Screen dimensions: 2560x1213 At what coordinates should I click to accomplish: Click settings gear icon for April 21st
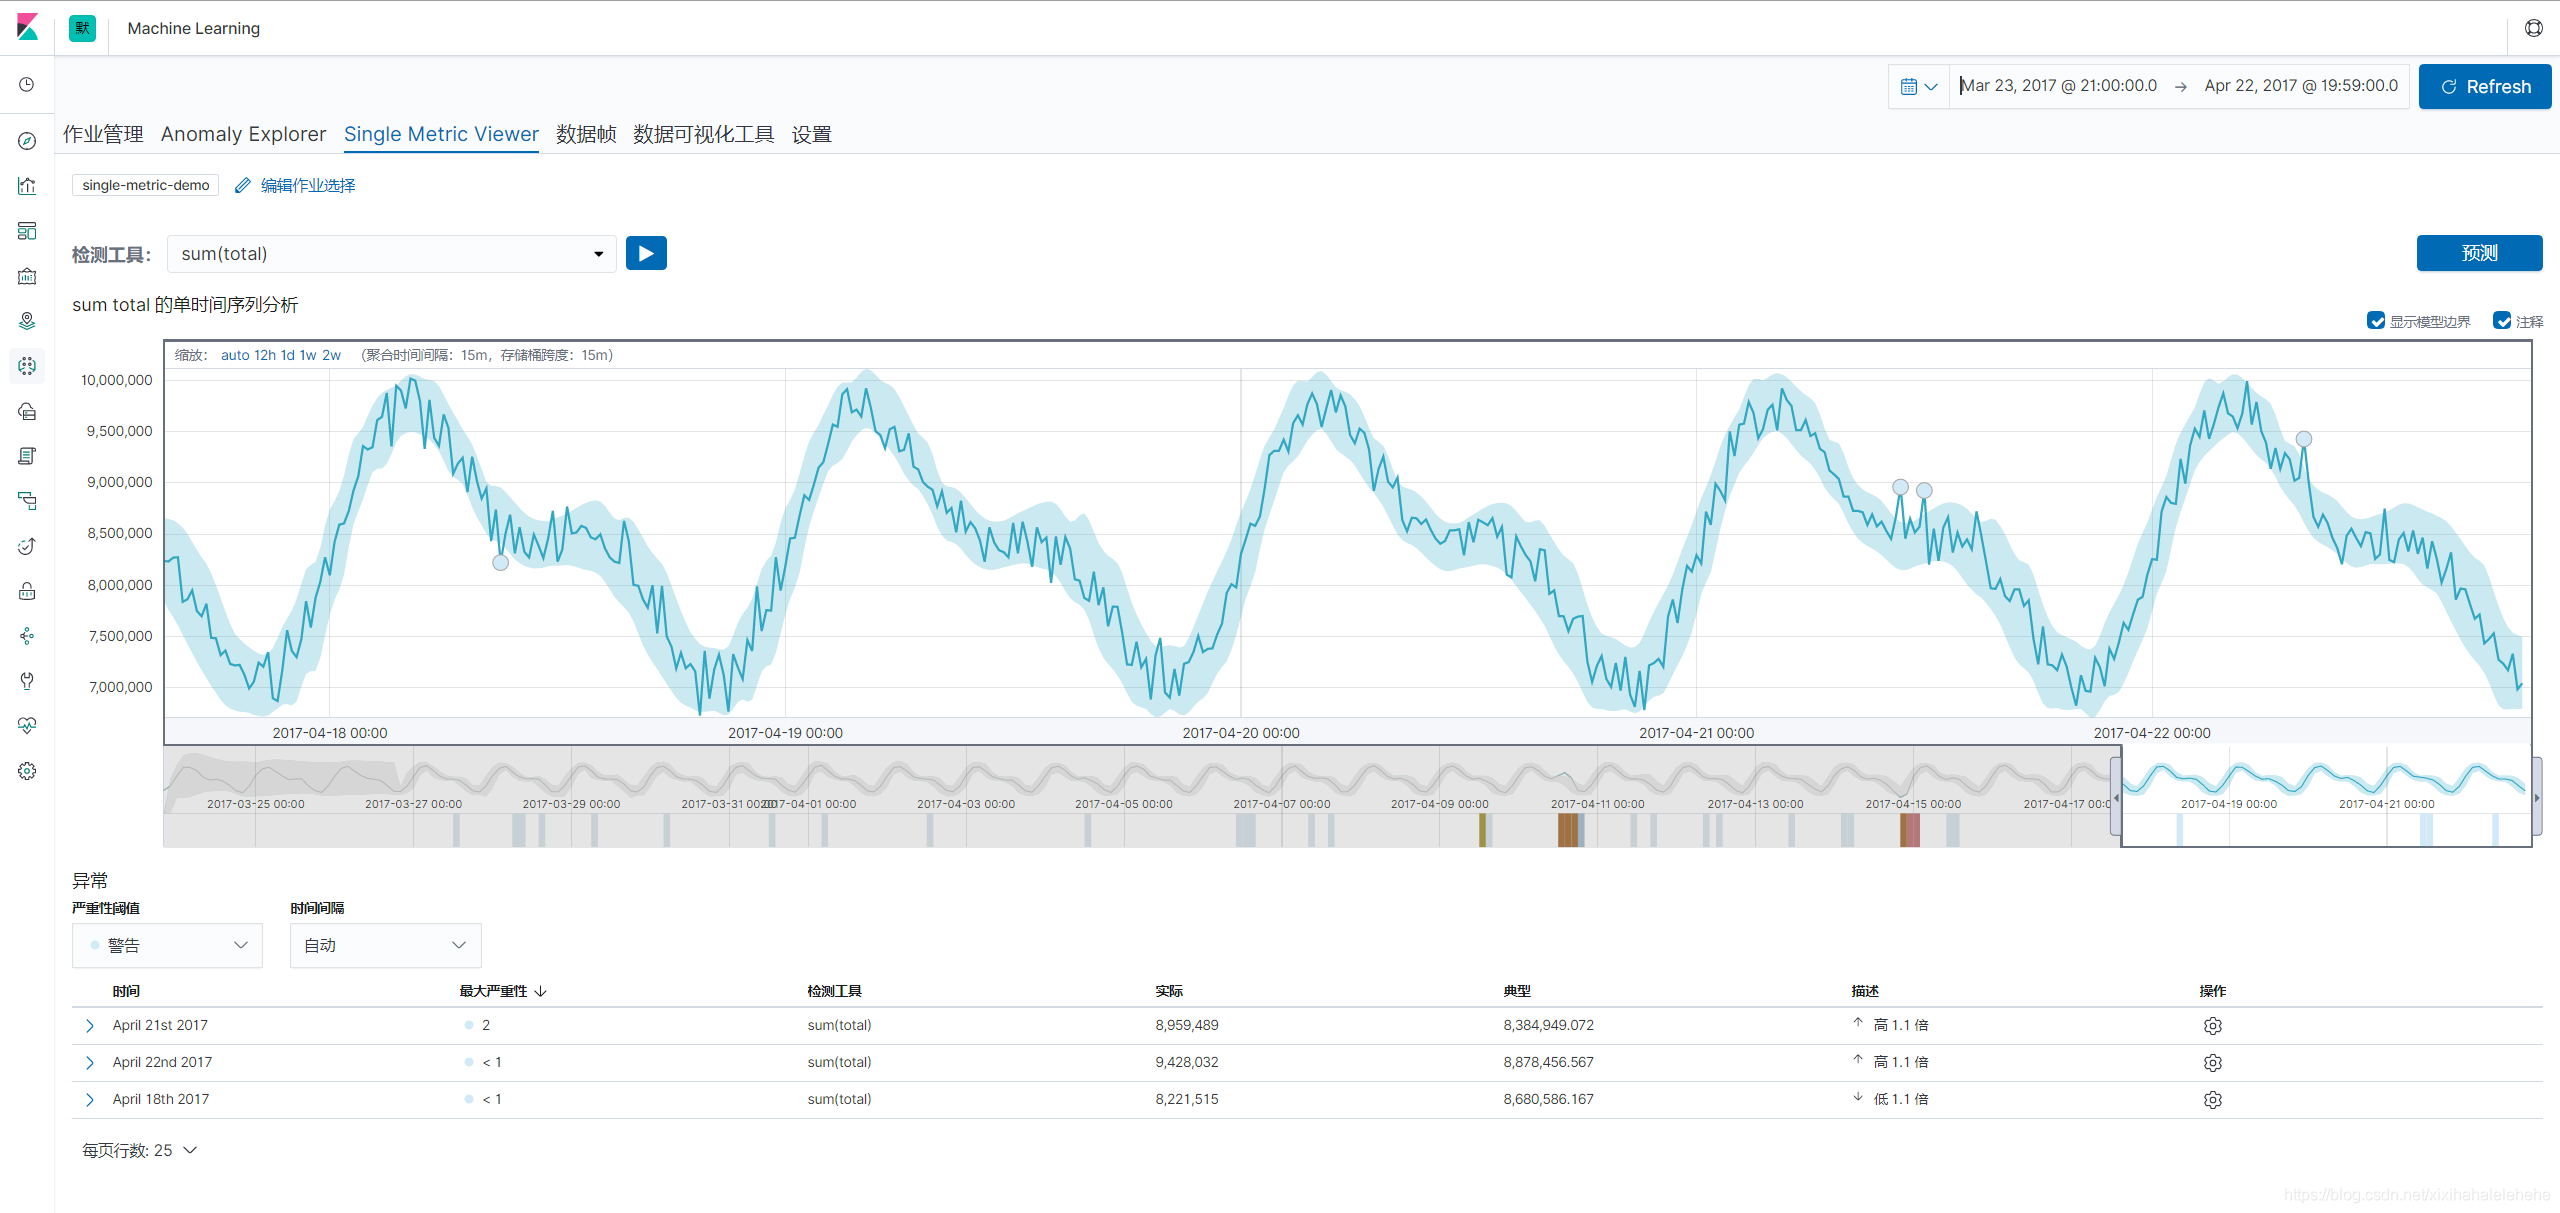coord(2214,1025)
